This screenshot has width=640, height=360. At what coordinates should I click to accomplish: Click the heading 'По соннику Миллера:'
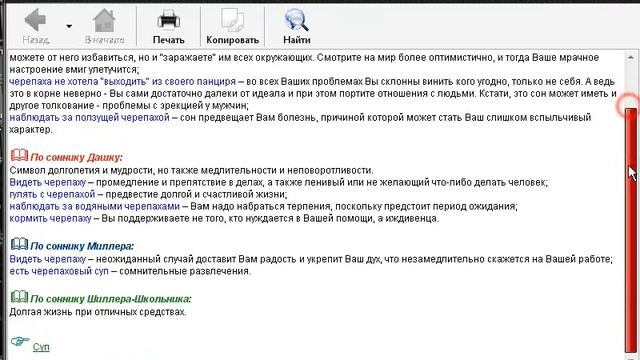(82, 246)
